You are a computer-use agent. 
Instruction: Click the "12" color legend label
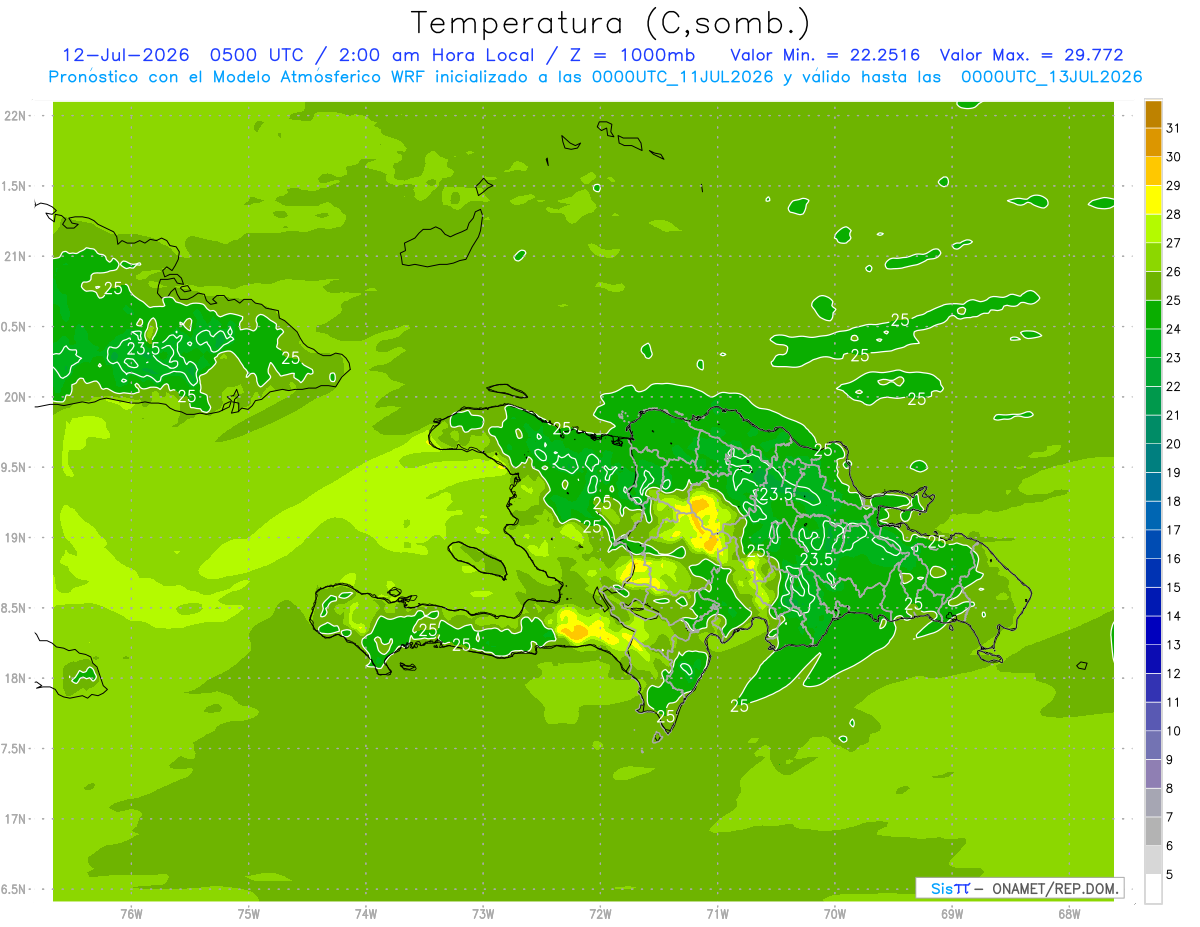click(x=1173, y=674)
